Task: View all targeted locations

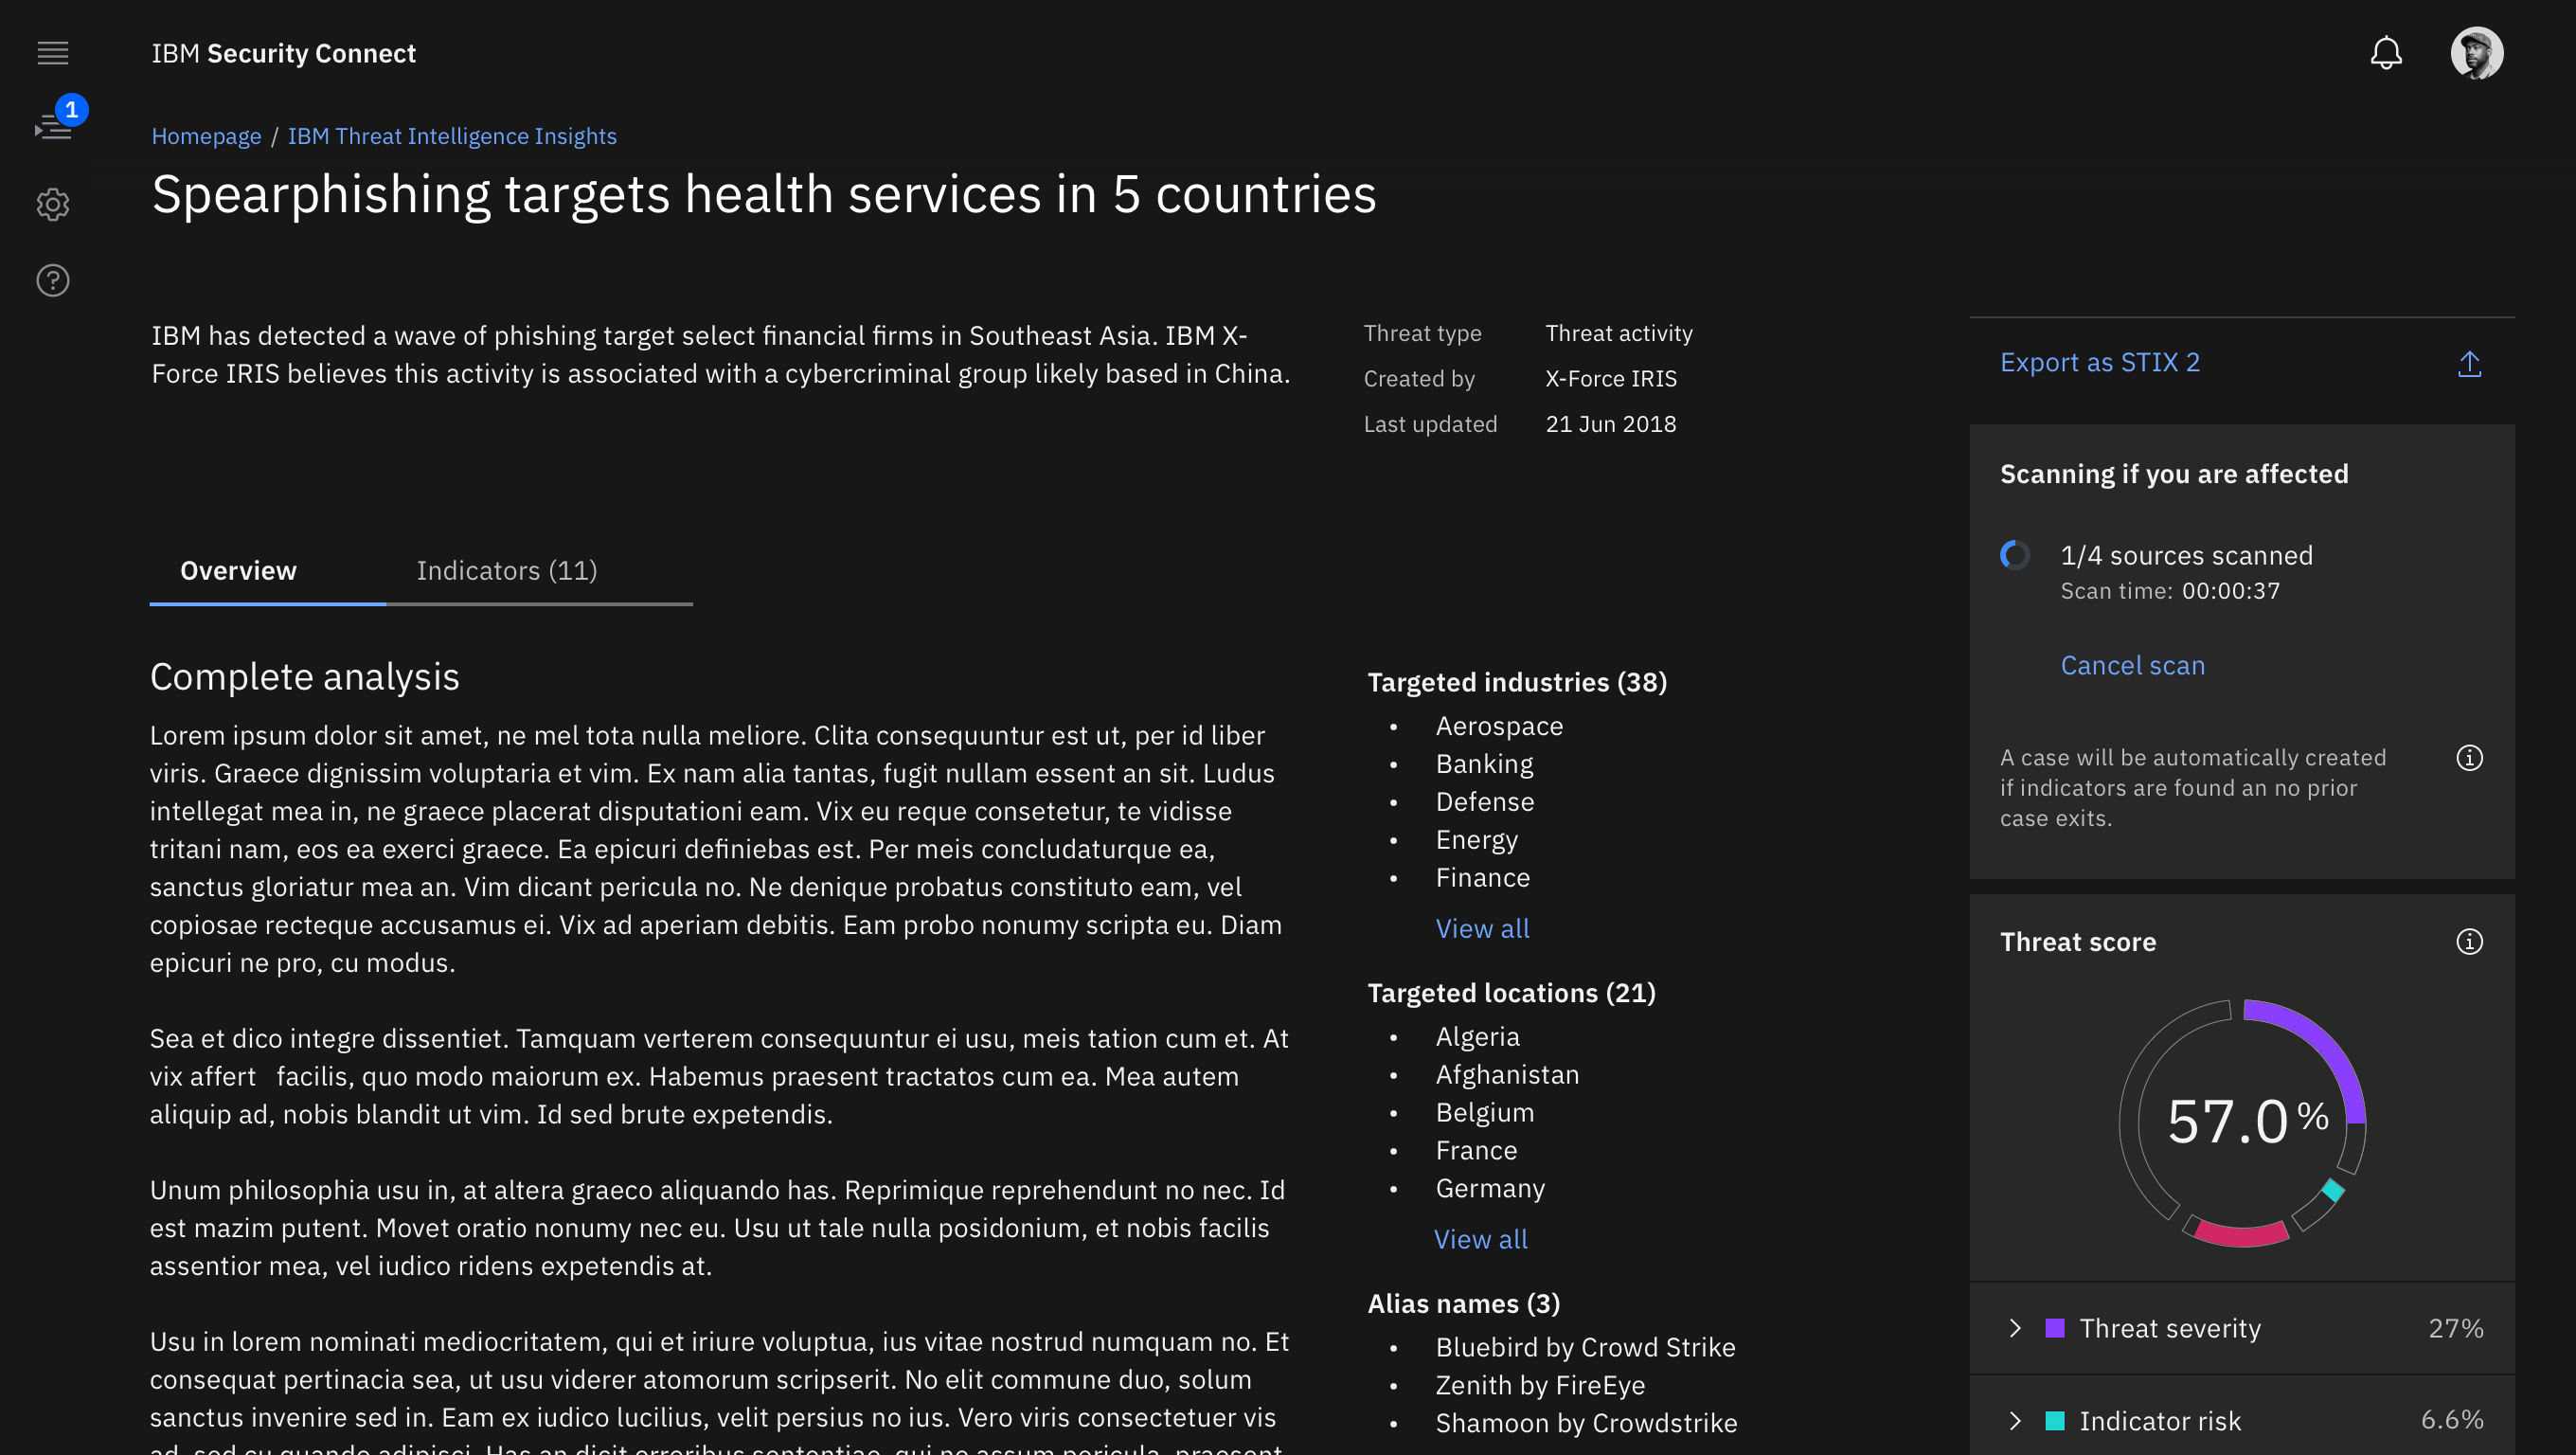Action: (x=1480, y=1240)
